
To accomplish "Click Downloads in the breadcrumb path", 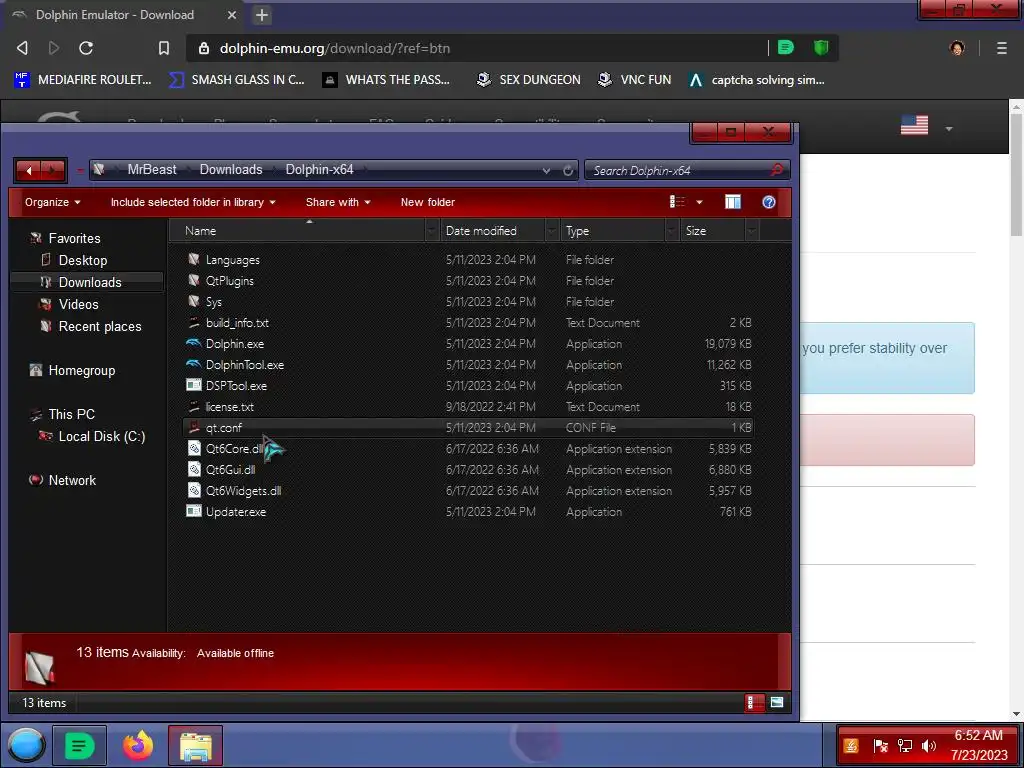I will click(231, 170).
